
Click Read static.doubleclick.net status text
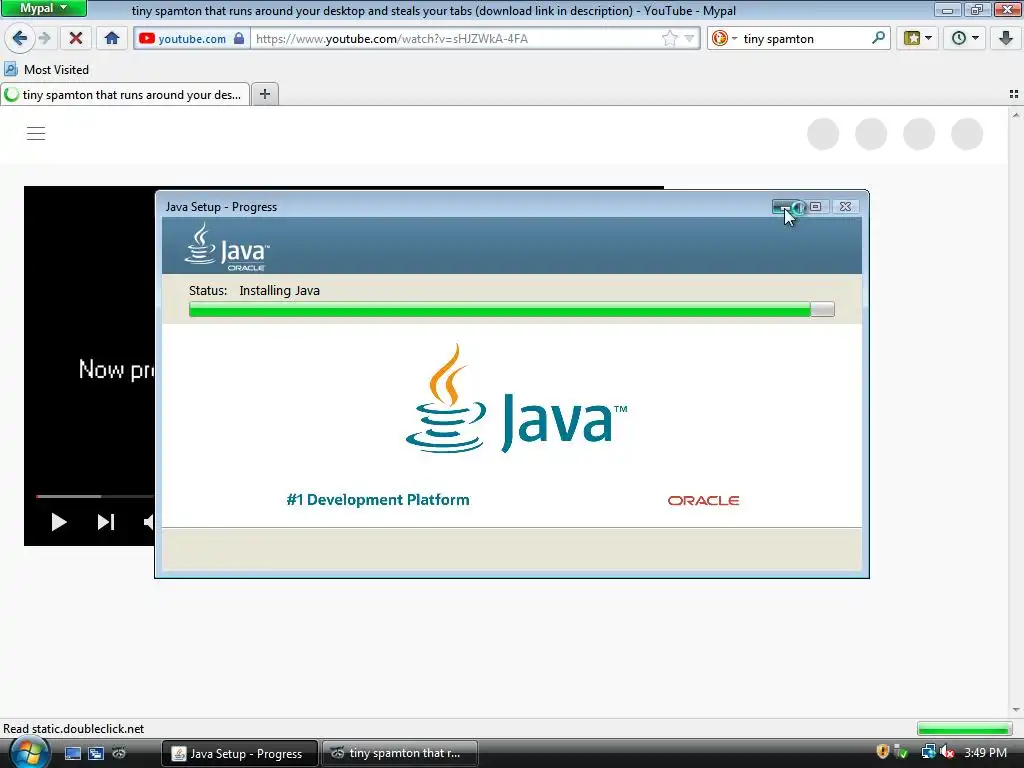pos(74,728)
